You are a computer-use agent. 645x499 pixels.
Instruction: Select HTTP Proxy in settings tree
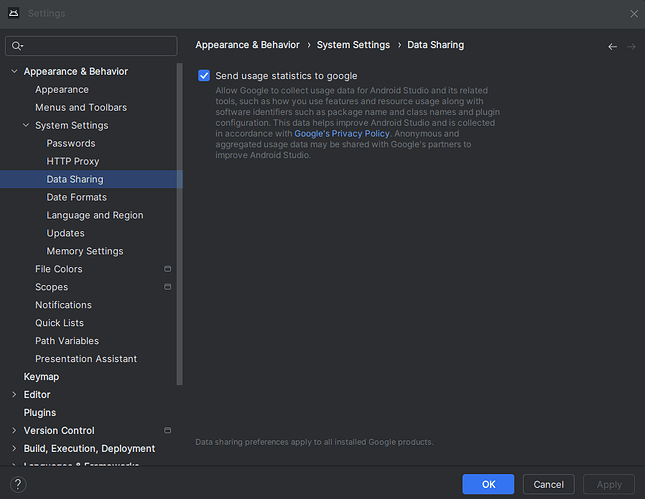tap(73, 161)
